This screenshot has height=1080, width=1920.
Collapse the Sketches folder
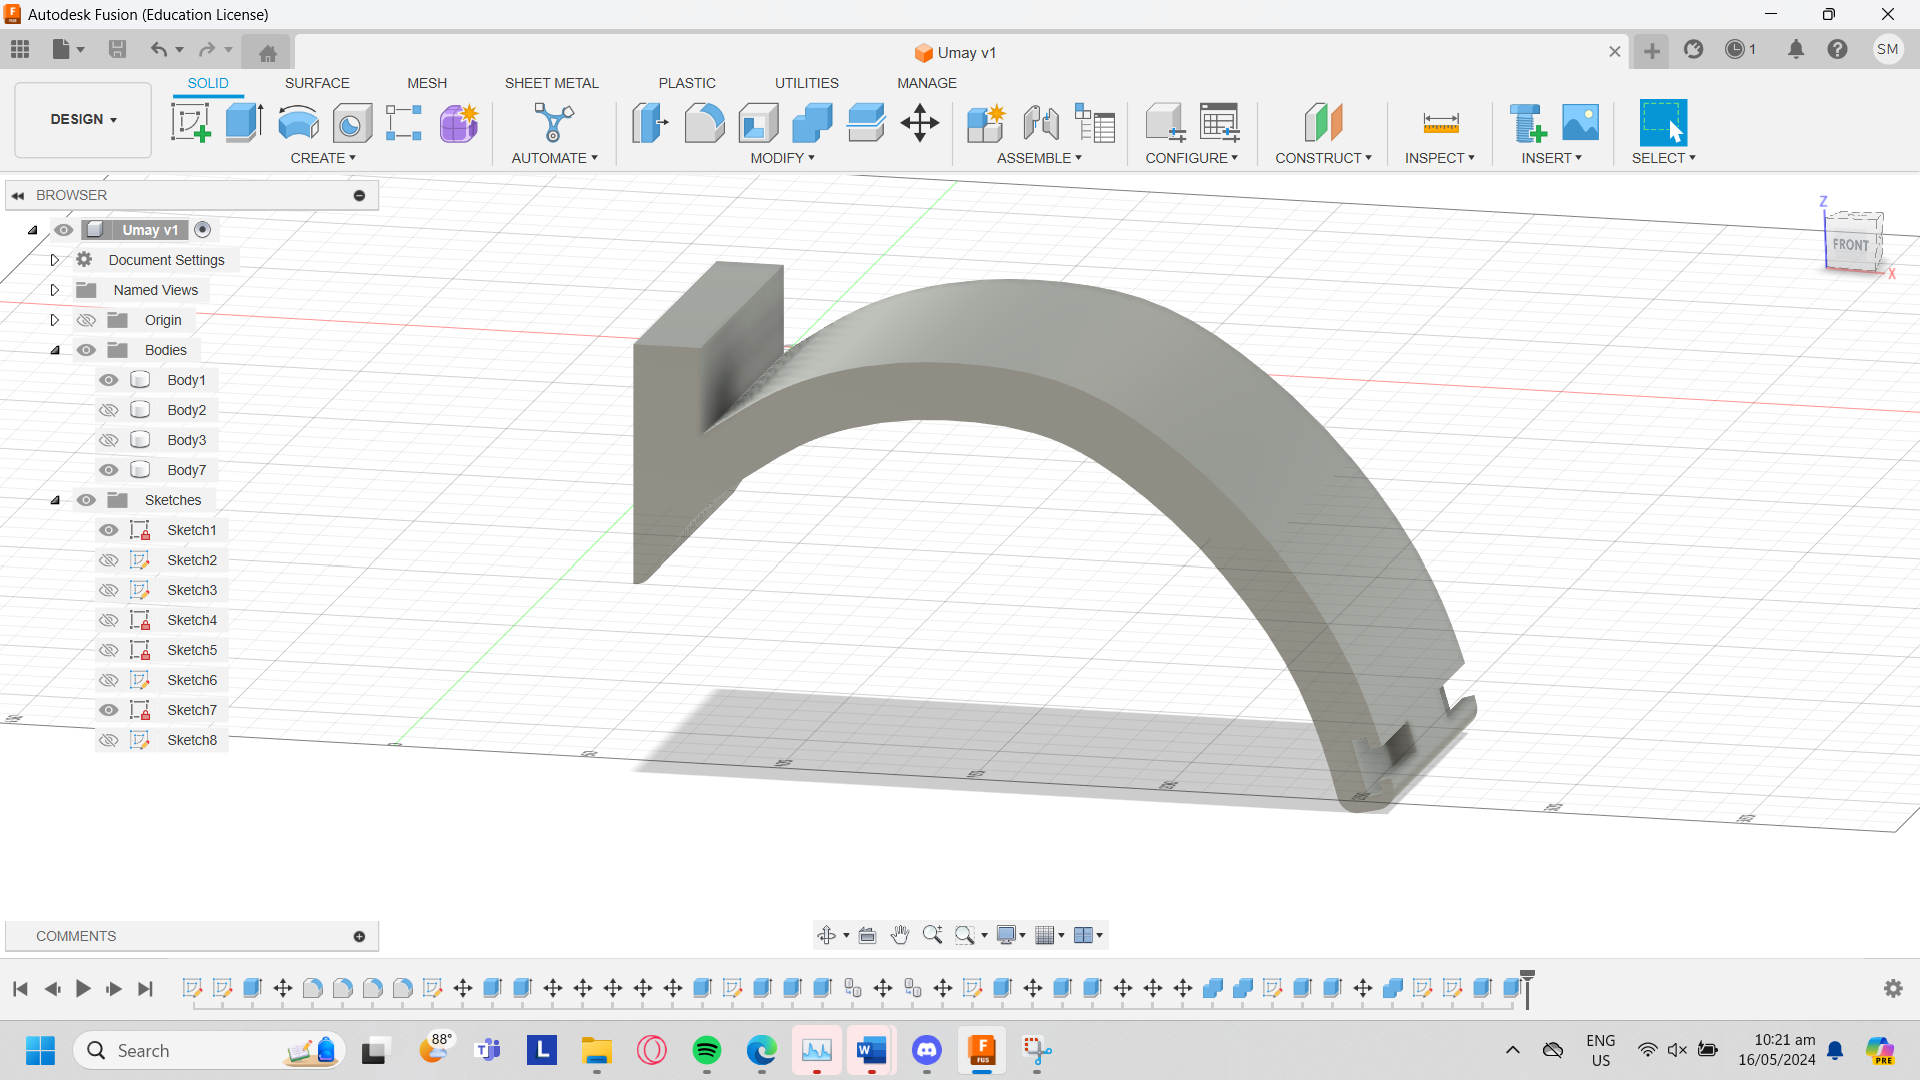click(x=55, y=500)
